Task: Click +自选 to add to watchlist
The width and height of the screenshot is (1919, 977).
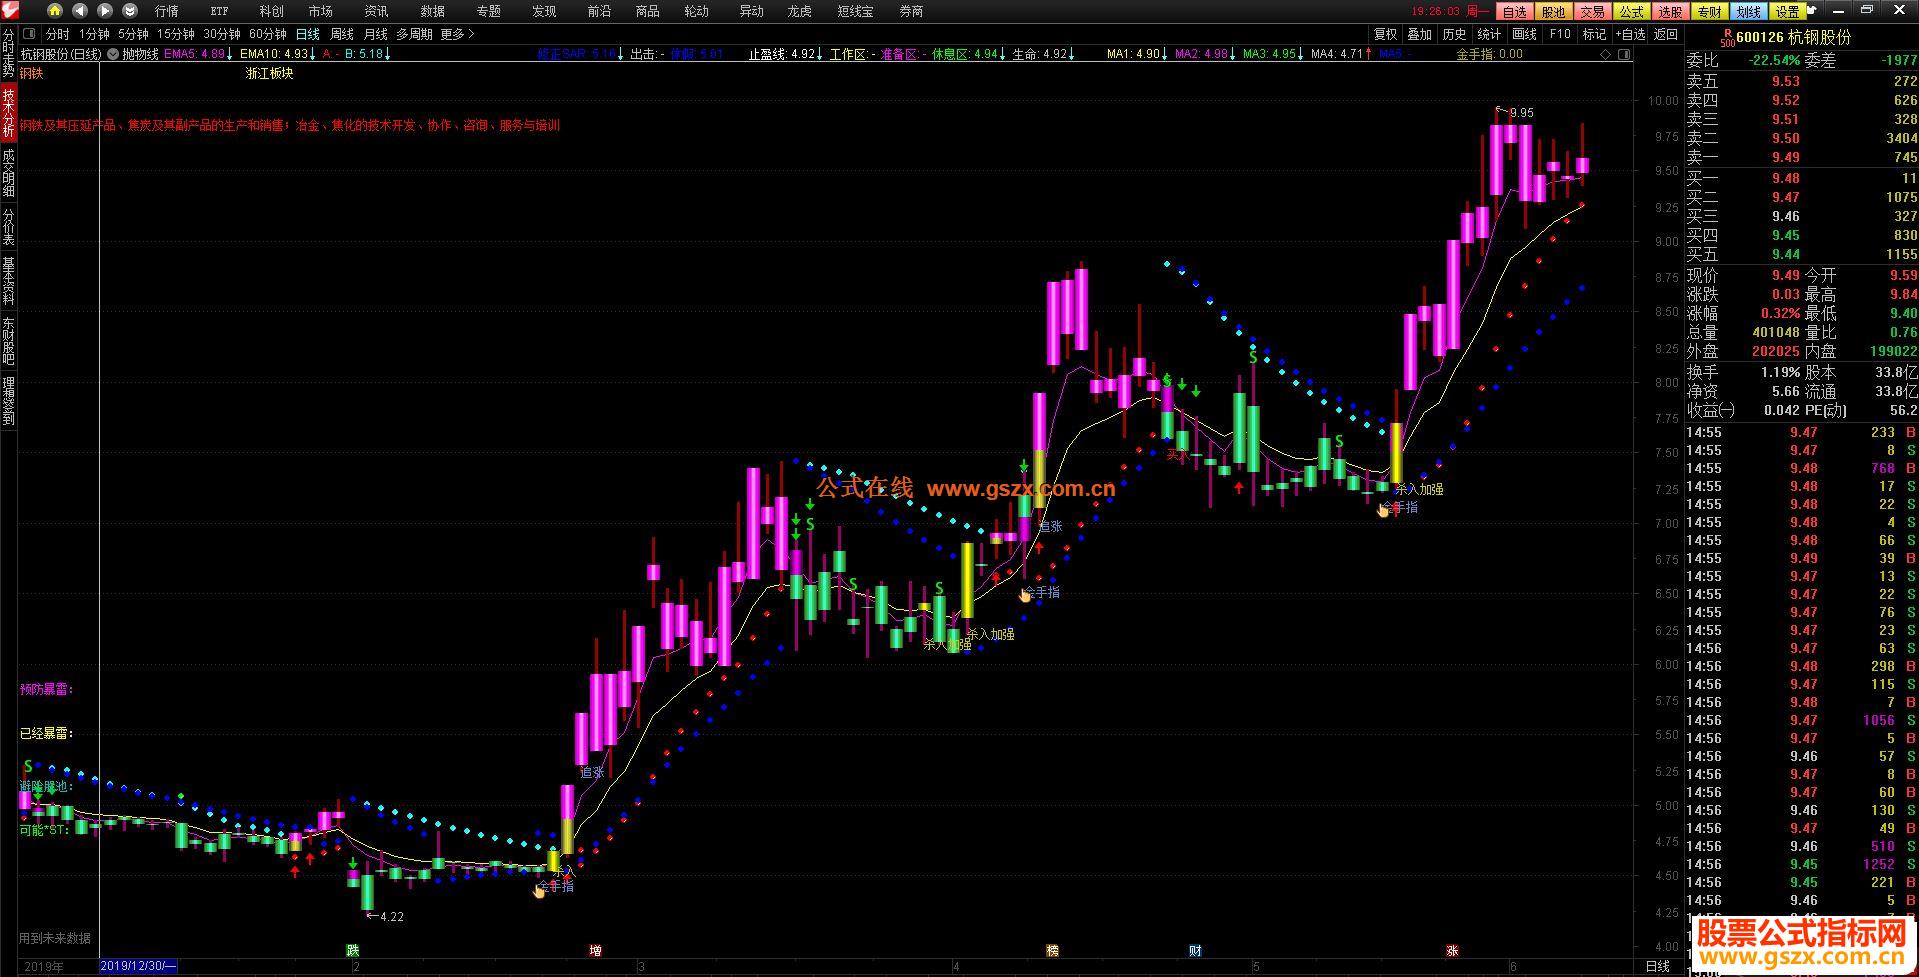Action: point(1629,34)
